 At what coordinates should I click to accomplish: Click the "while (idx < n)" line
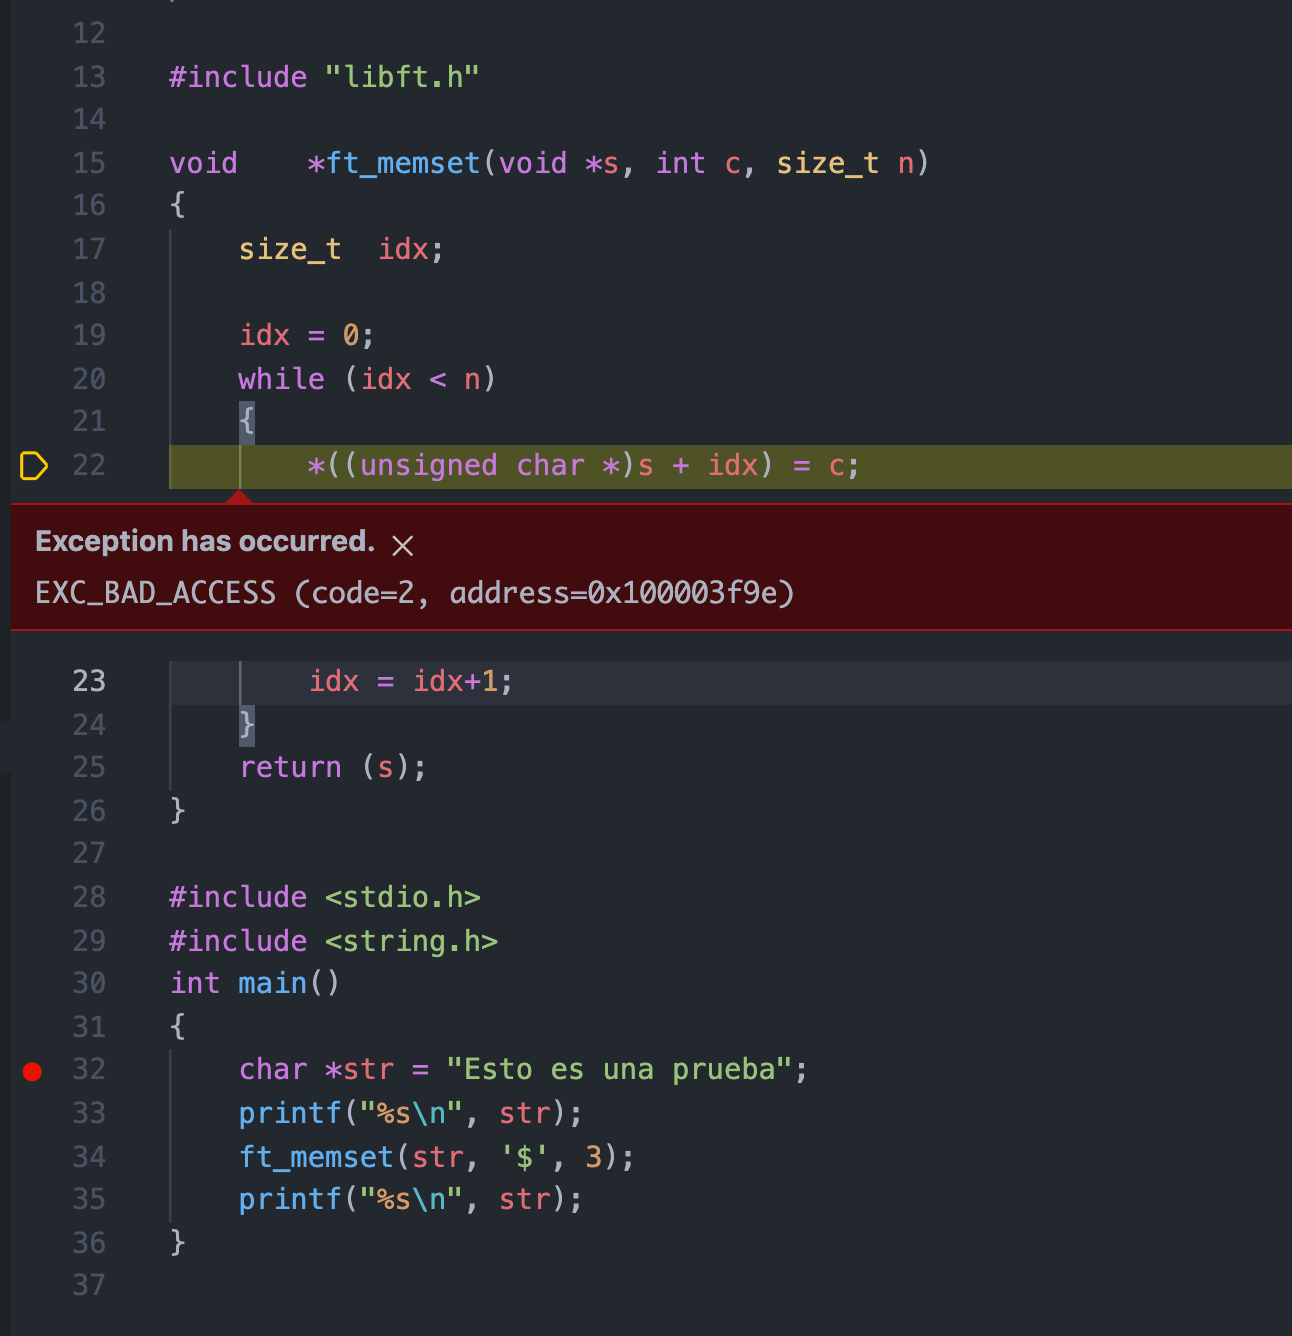367,379
